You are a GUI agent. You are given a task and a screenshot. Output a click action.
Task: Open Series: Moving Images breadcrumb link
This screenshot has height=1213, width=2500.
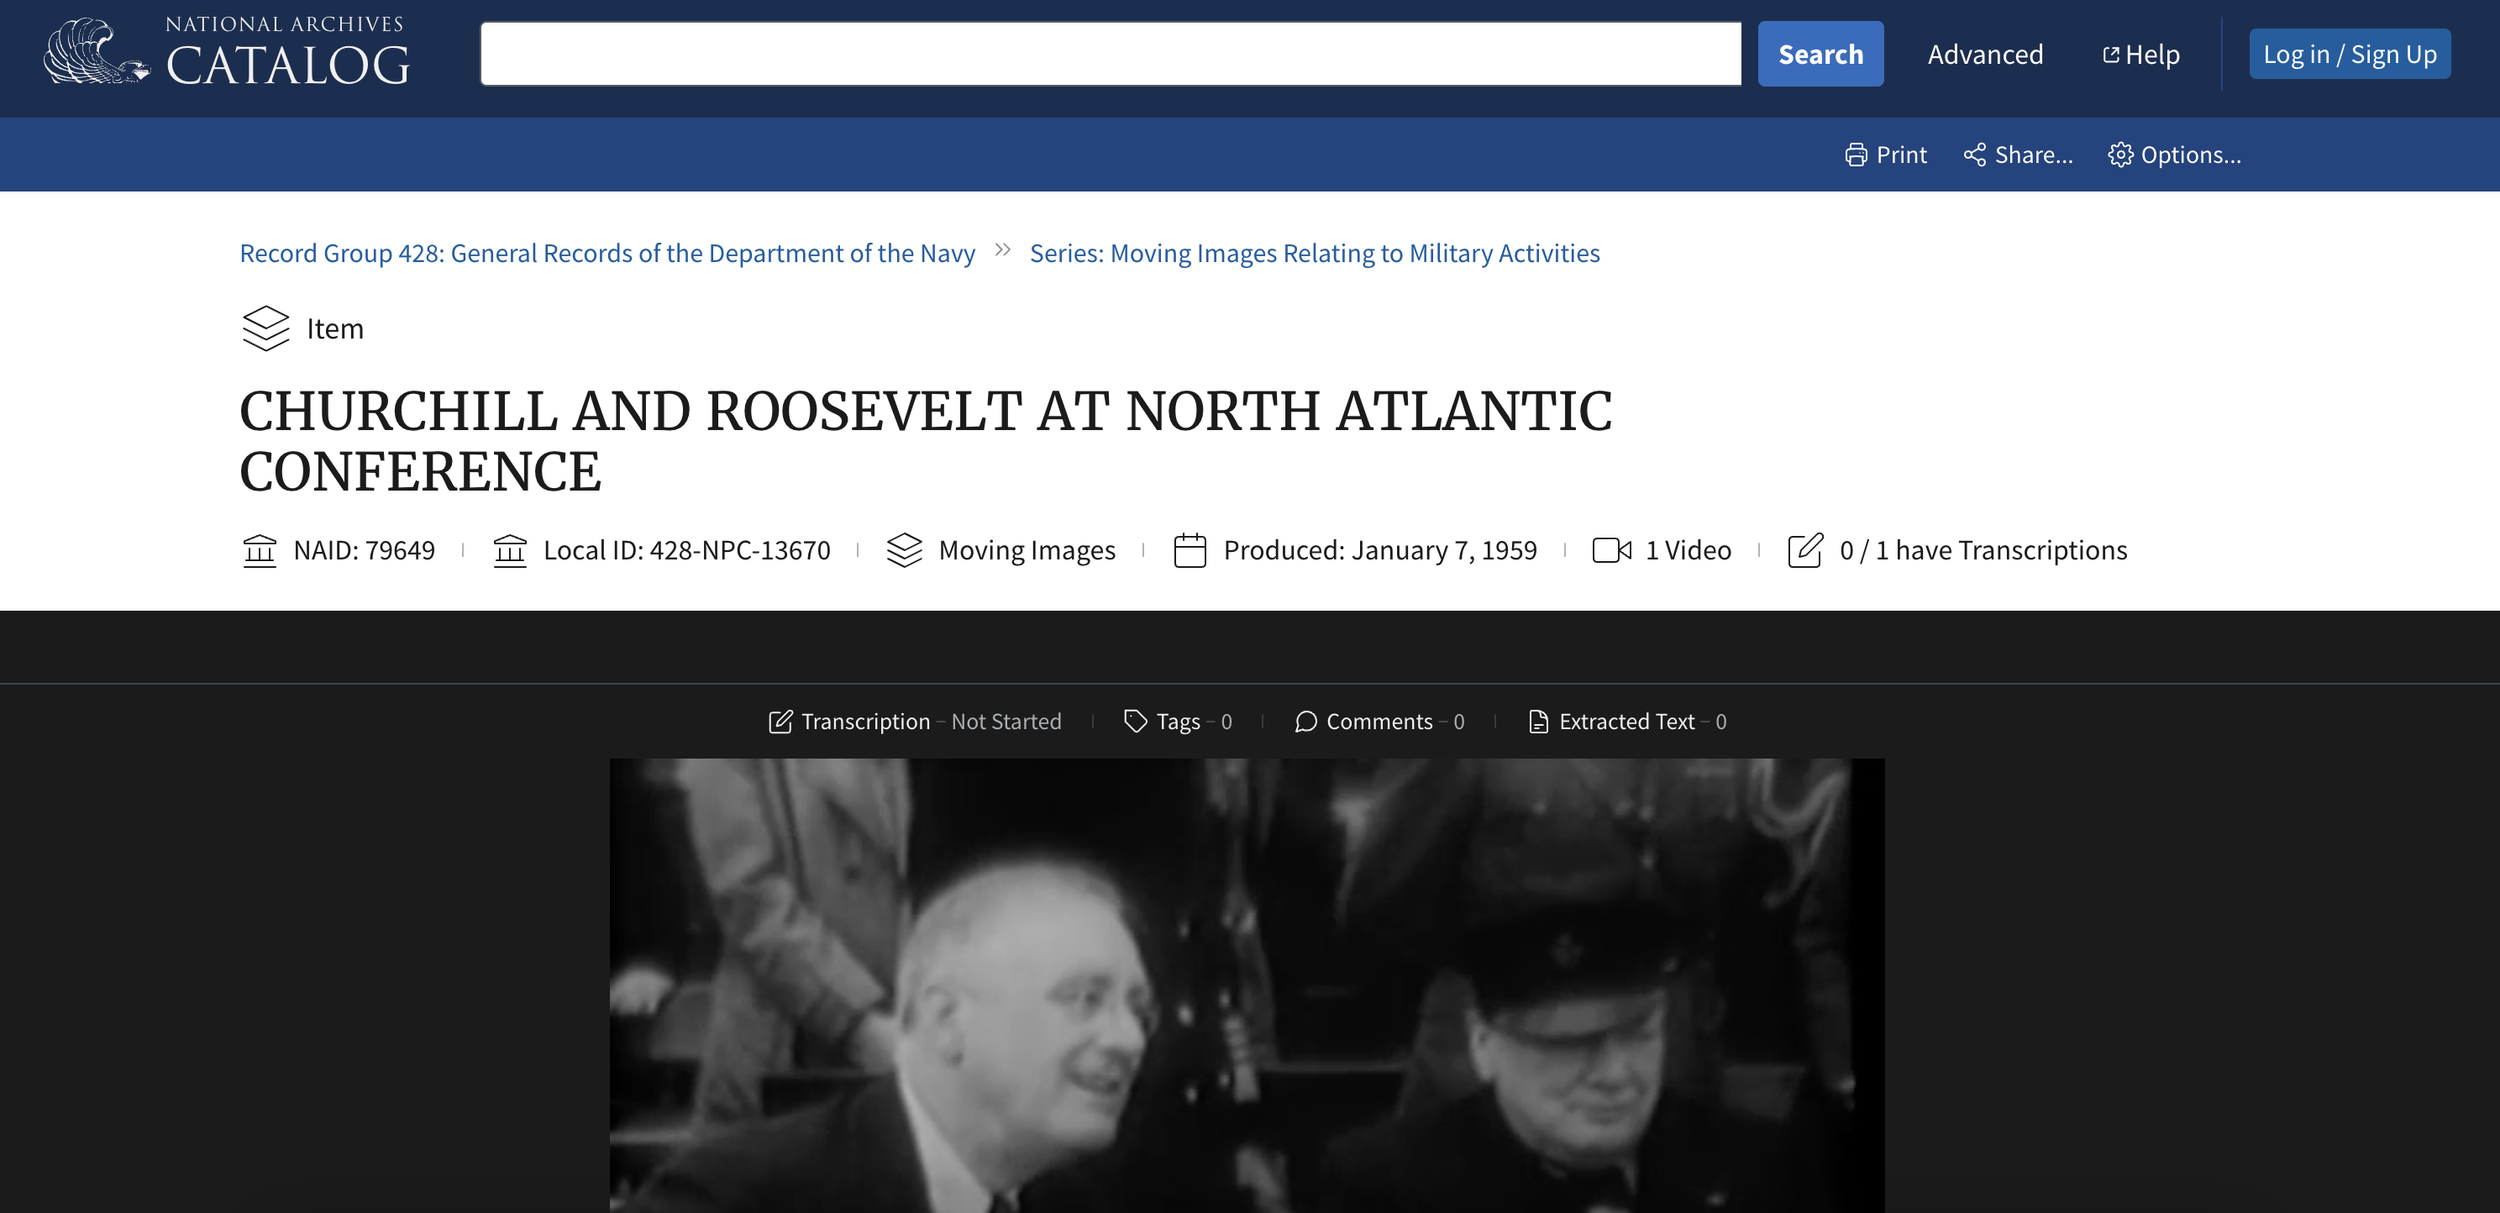(1314, 253)
